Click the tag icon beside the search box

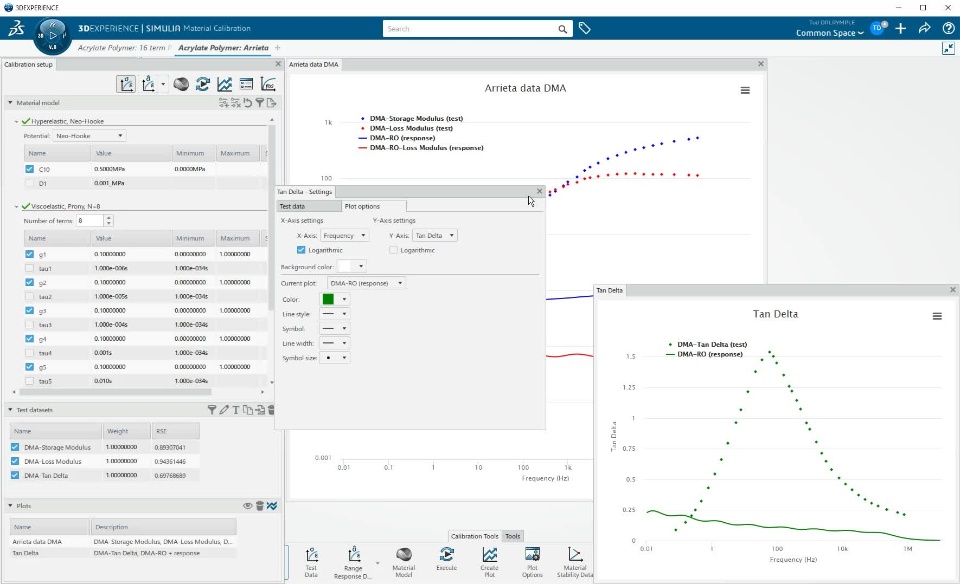point(585,28)
